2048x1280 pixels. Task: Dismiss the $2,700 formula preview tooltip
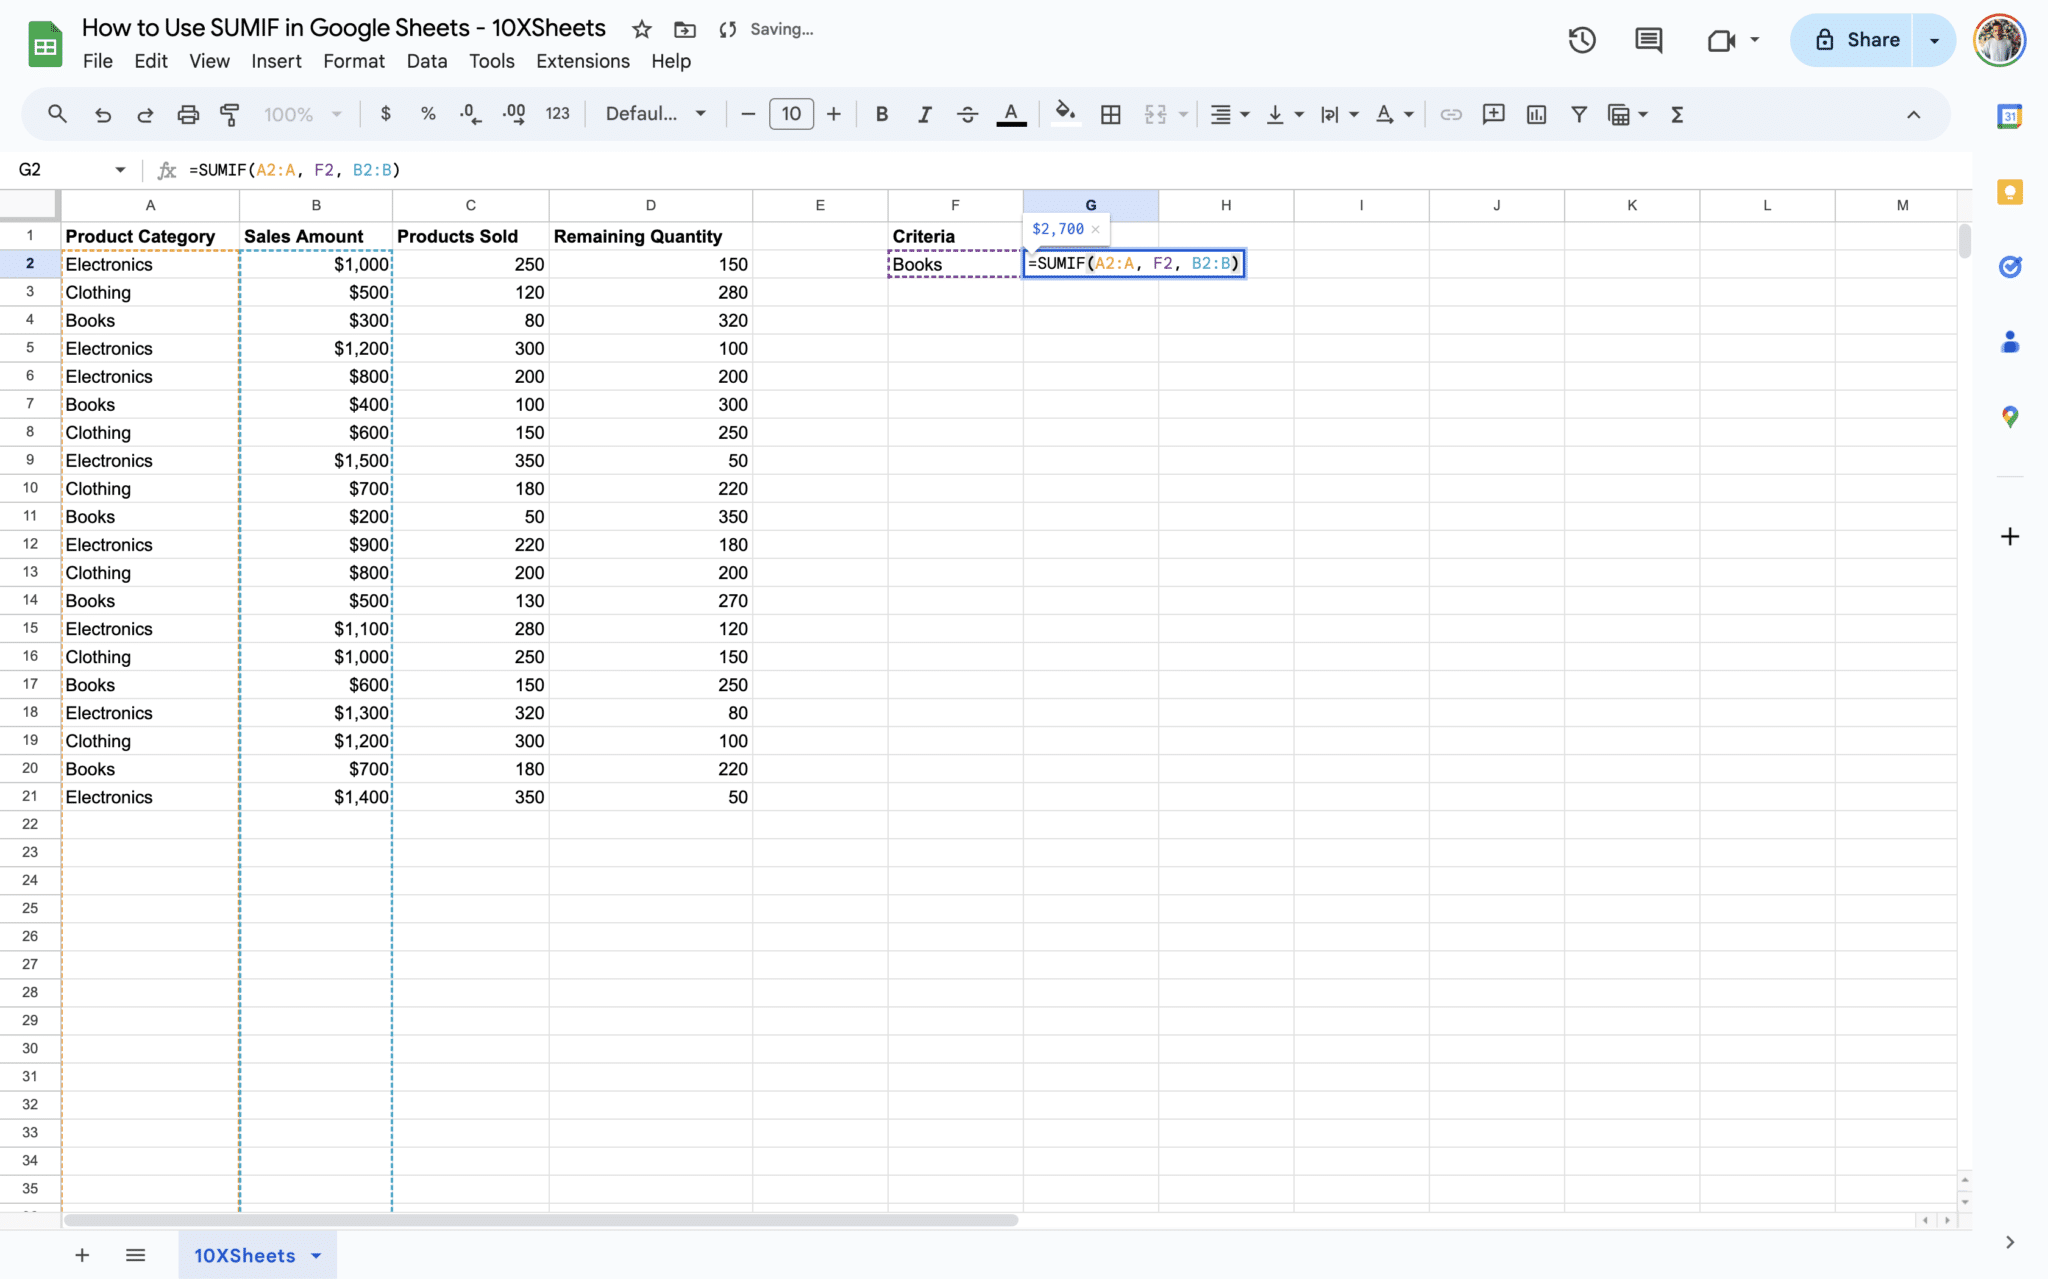(1095, 229)
